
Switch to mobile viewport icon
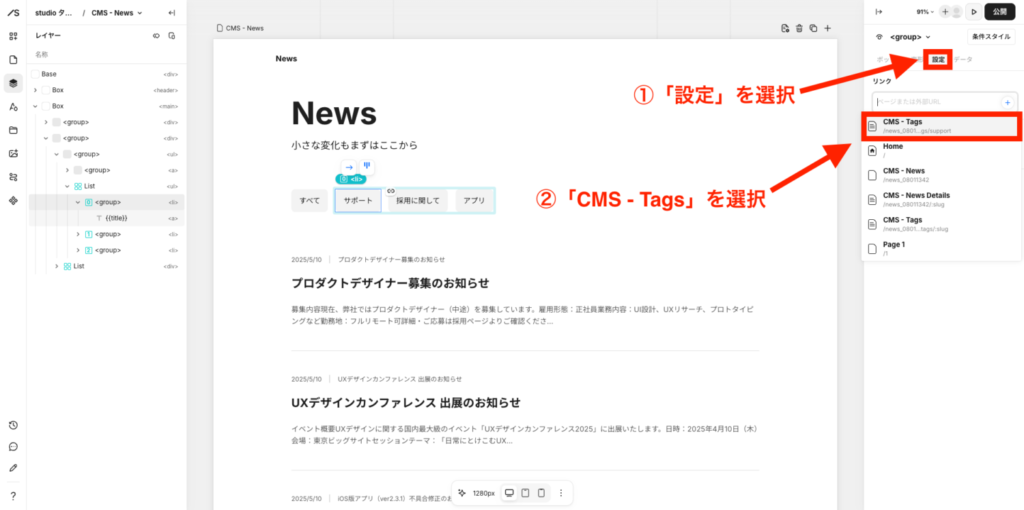coord(541,493)
